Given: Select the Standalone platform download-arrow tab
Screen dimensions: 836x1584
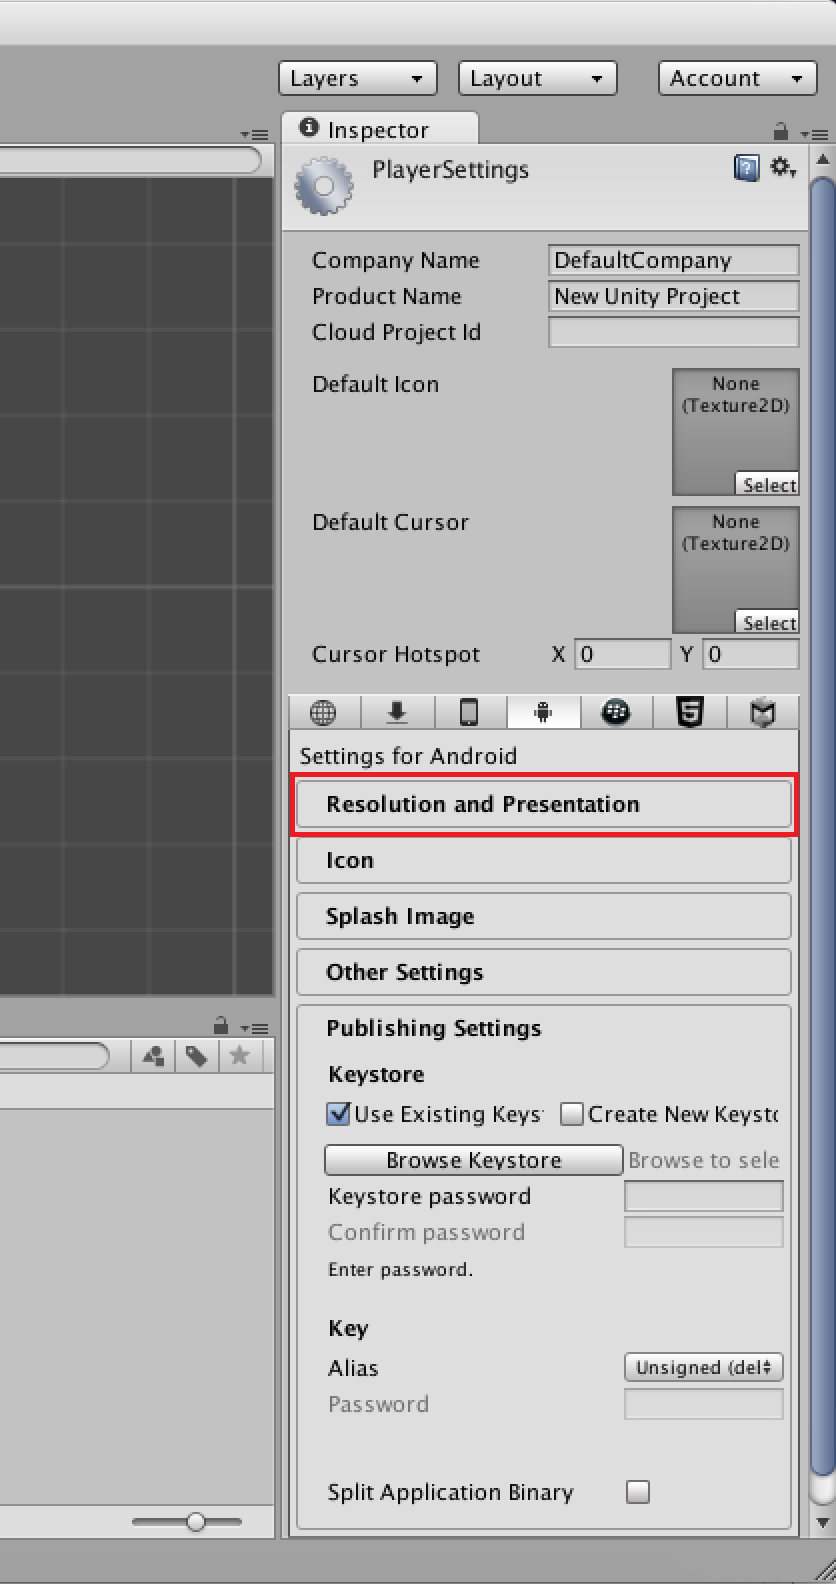Looking at the screenshot, I should point(397,713).
